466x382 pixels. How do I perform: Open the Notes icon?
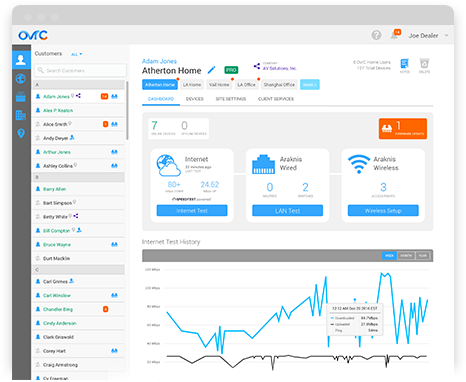click(404, 65)
